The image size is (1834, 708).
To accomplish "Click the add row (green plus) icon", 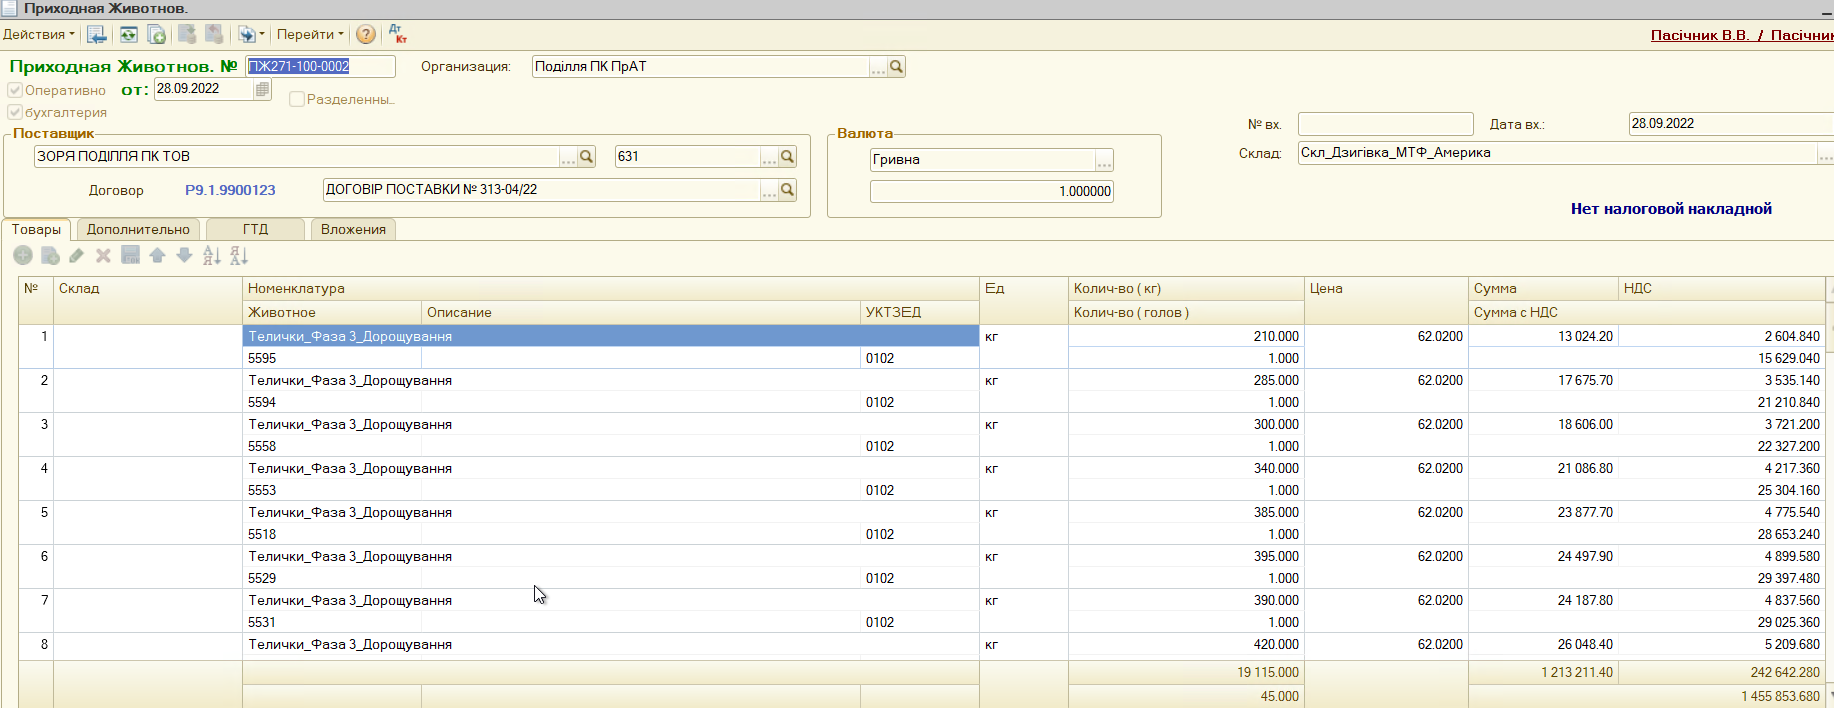I will click(x=23, y=256).
